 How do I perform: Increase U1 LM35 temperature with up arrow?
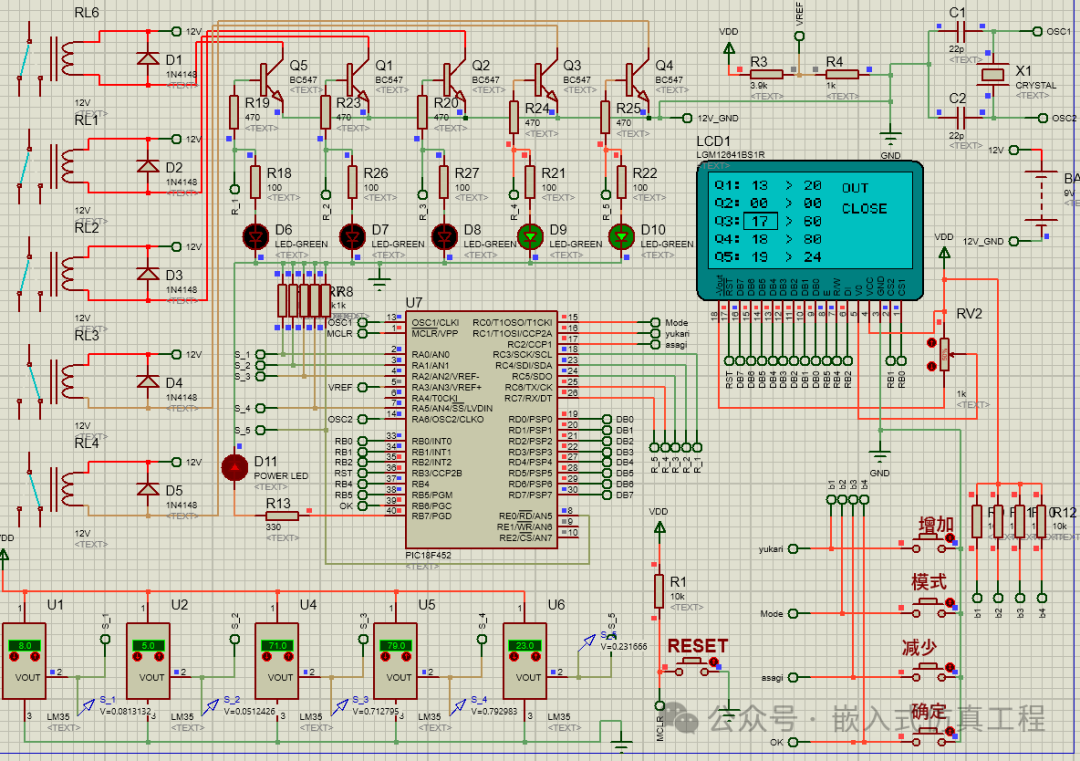click(34, 657)
